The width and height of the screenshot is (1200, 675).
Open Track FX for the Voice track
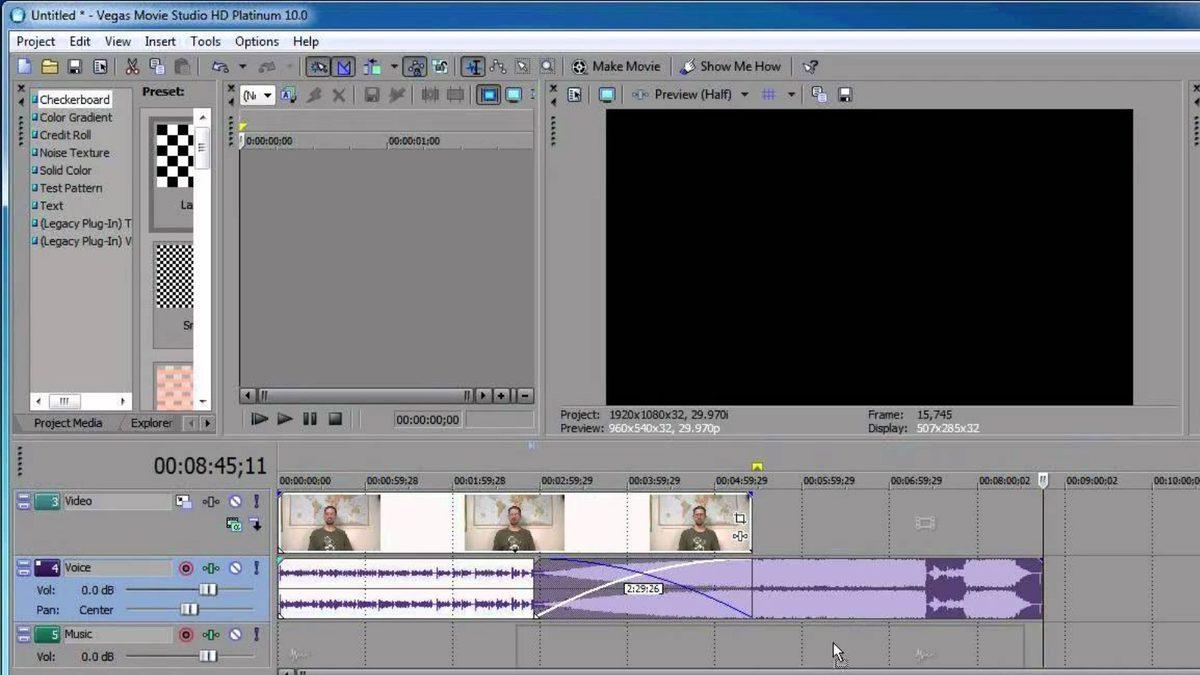click(x=211, y=567)
